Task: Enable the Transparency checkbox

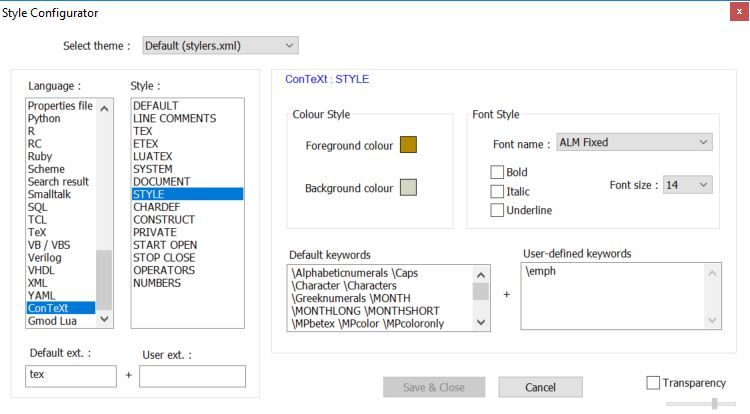Action: (x=654, y=382)
